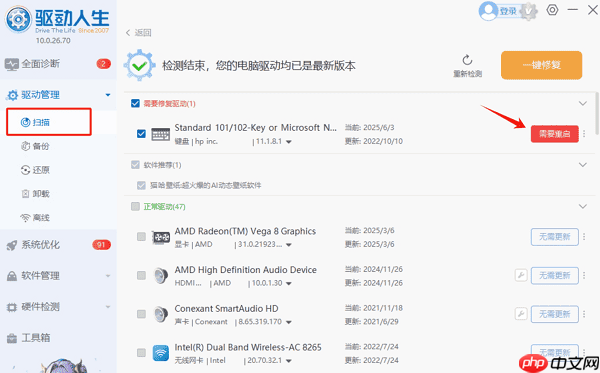The width and height of the screenshot is (600, 373).
Task: Check the Intel Dual Band Wireless-AC 8265 checkbox
Action: [141, 353]
